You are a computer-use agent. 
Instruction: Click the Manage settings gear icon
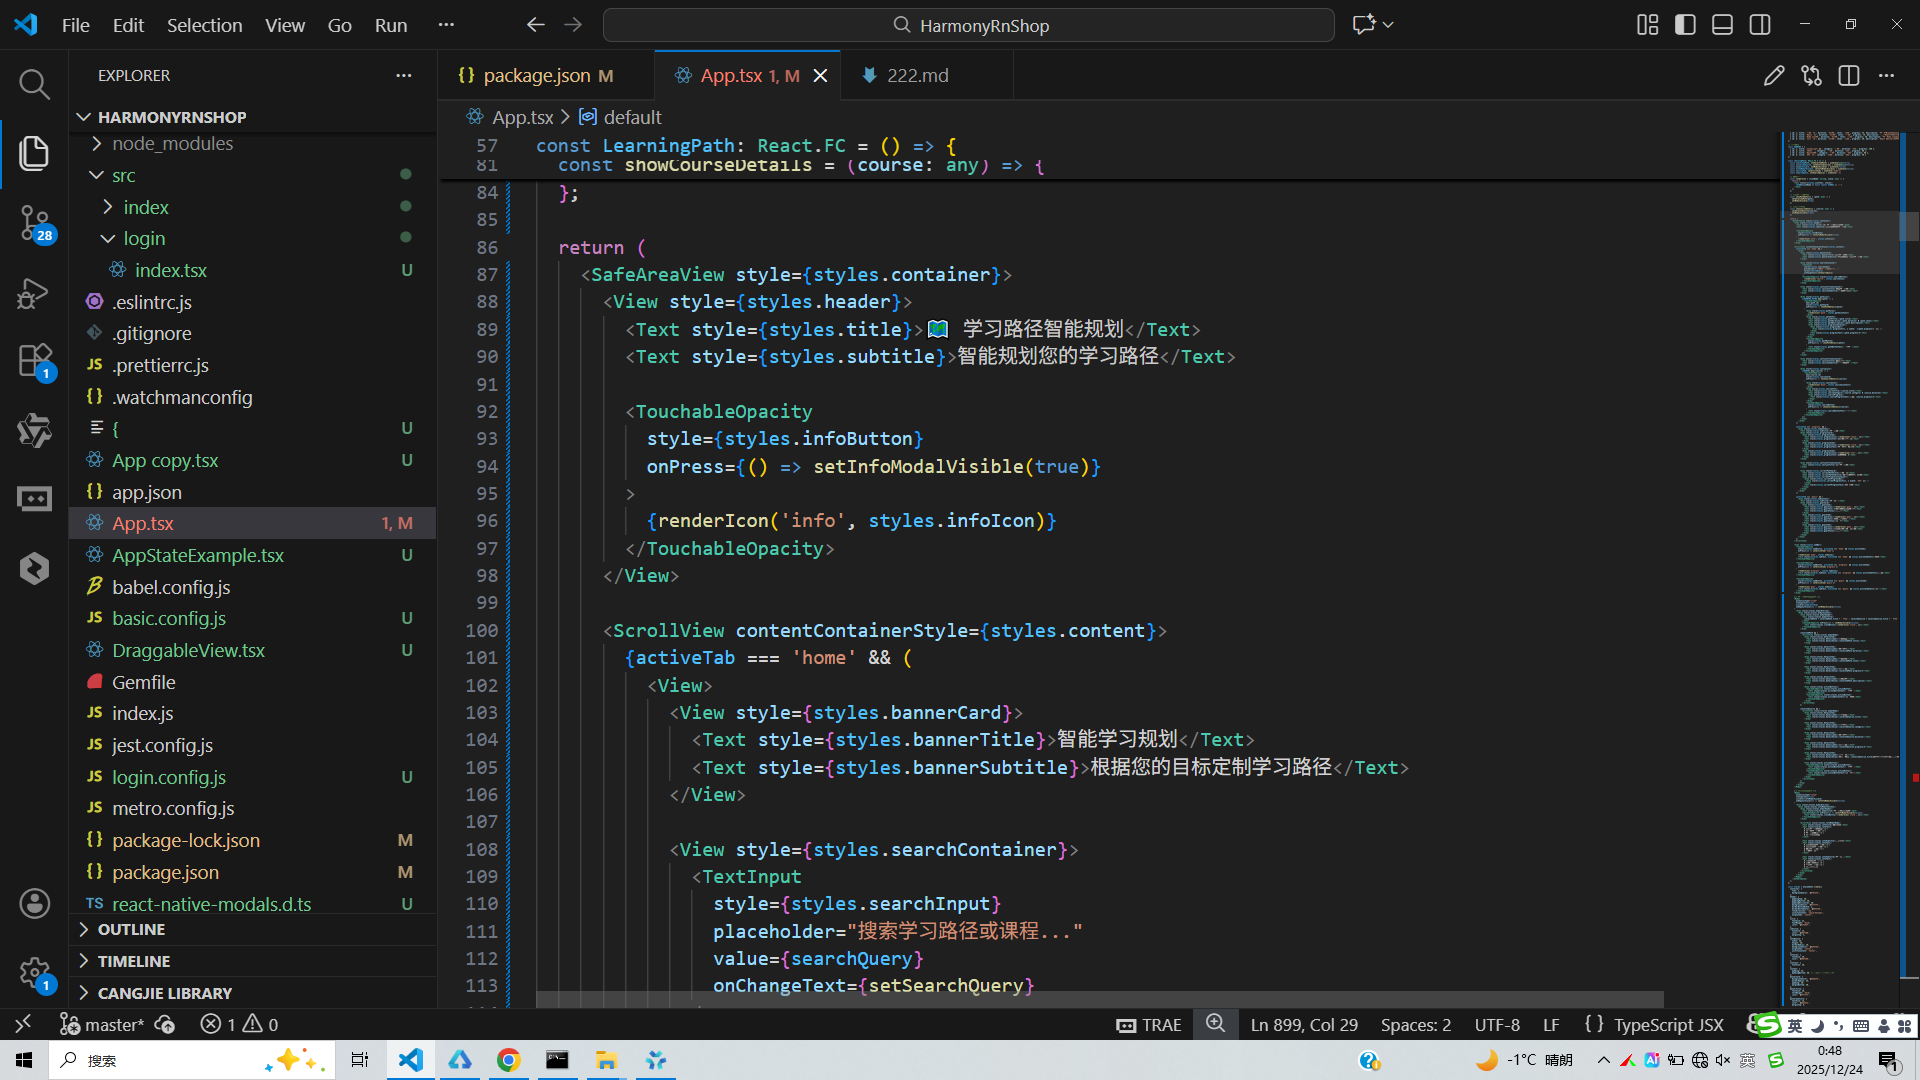pyautogui.click(x=34, y=972)
